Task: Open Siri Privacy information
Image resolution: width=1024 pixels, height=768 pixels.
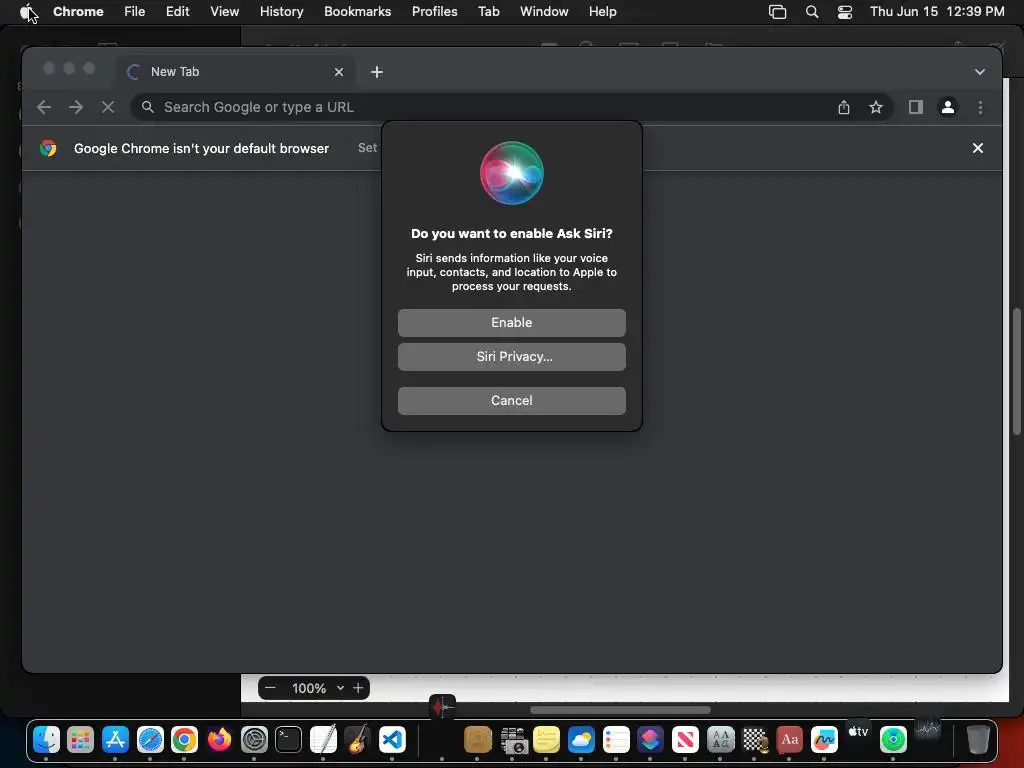Action: tap(511, 357)
